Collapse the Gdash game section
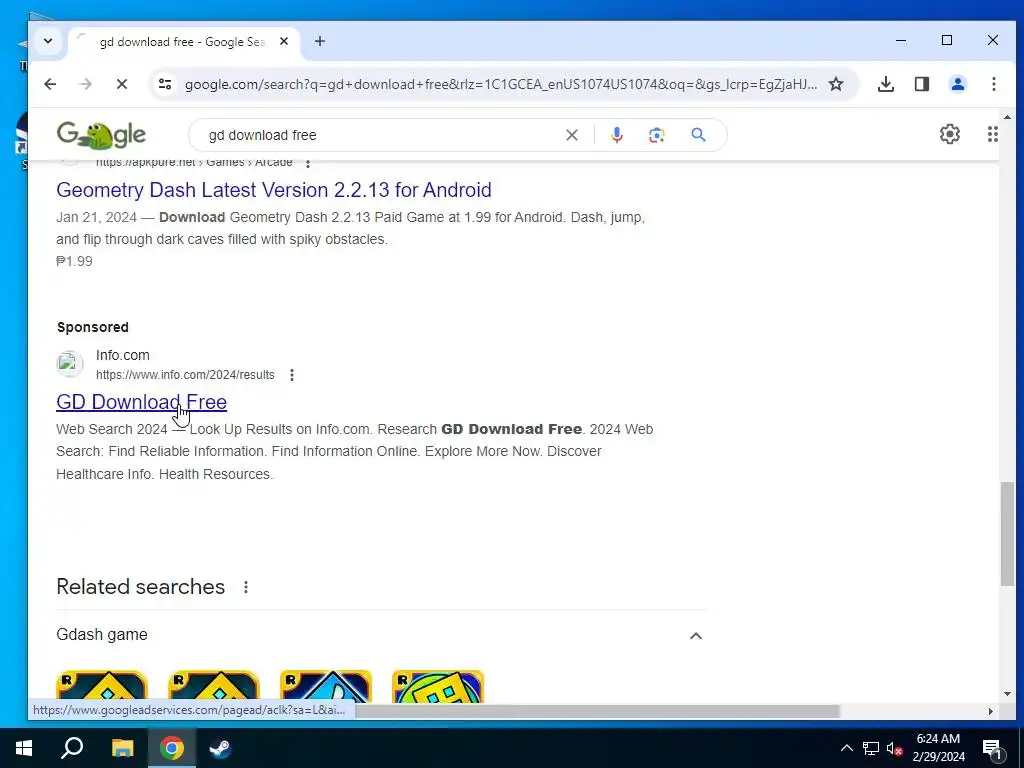 pos(696,635)
